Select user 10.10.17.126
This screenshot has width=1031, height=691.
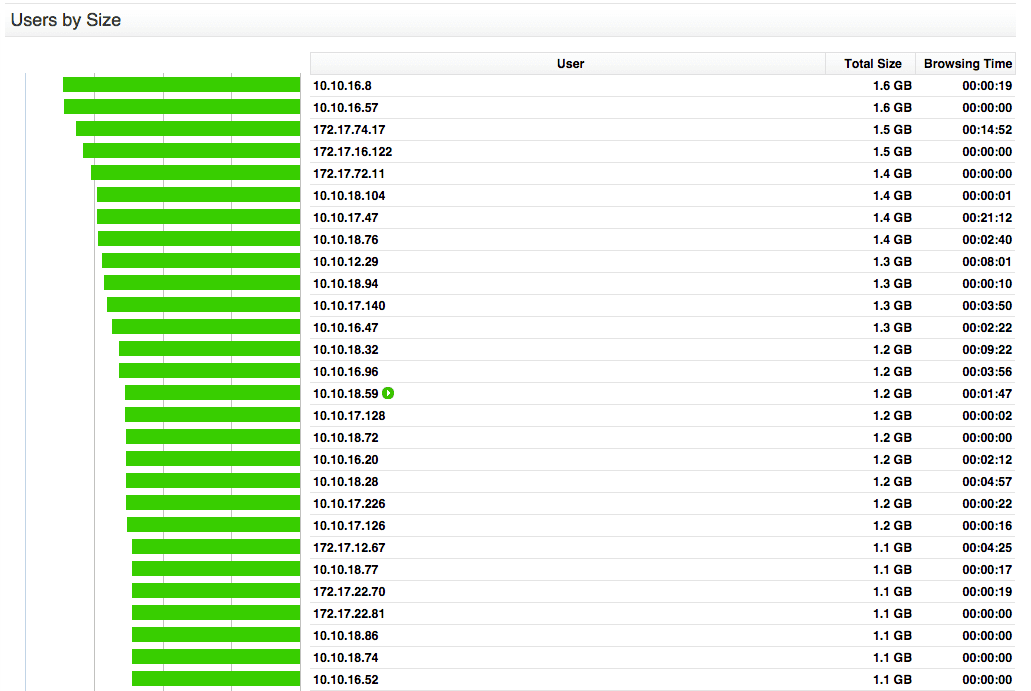349,526
